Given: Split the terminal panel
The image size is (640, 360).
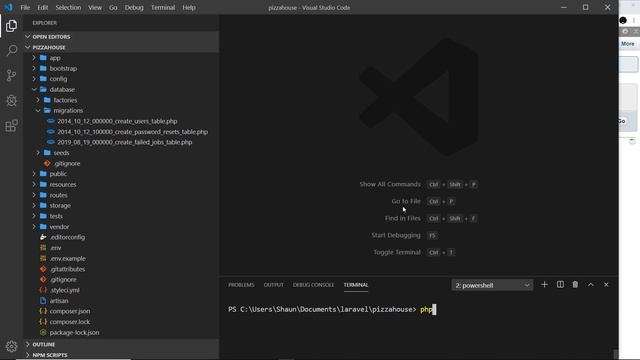Looking at the screenshot, I should [560, 284].
